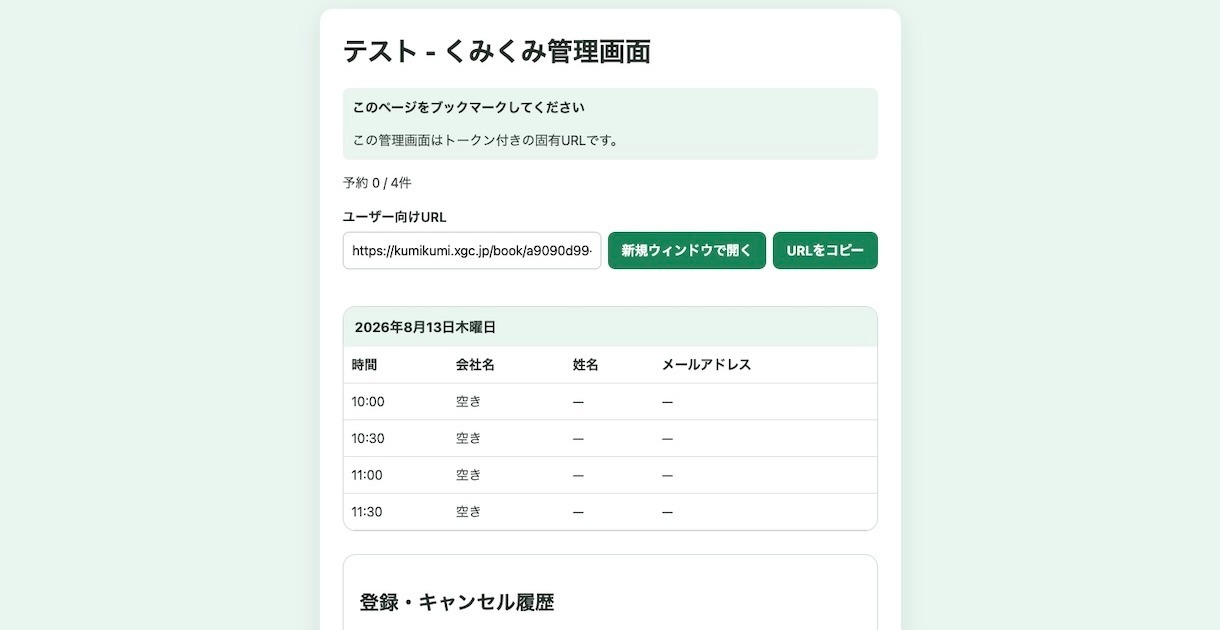Click the 登録・キャンセル履歴 section heading
This screenshot has height=630, width=1220.
click(x=457, y=602)
